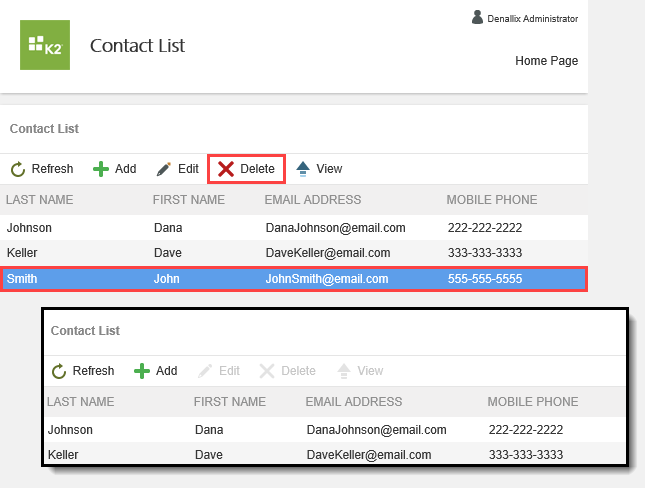645x488 pixels.
Task: Sort by FIRST NAME column in upper list
Action: pyautogui.click(x=189, y=200)
